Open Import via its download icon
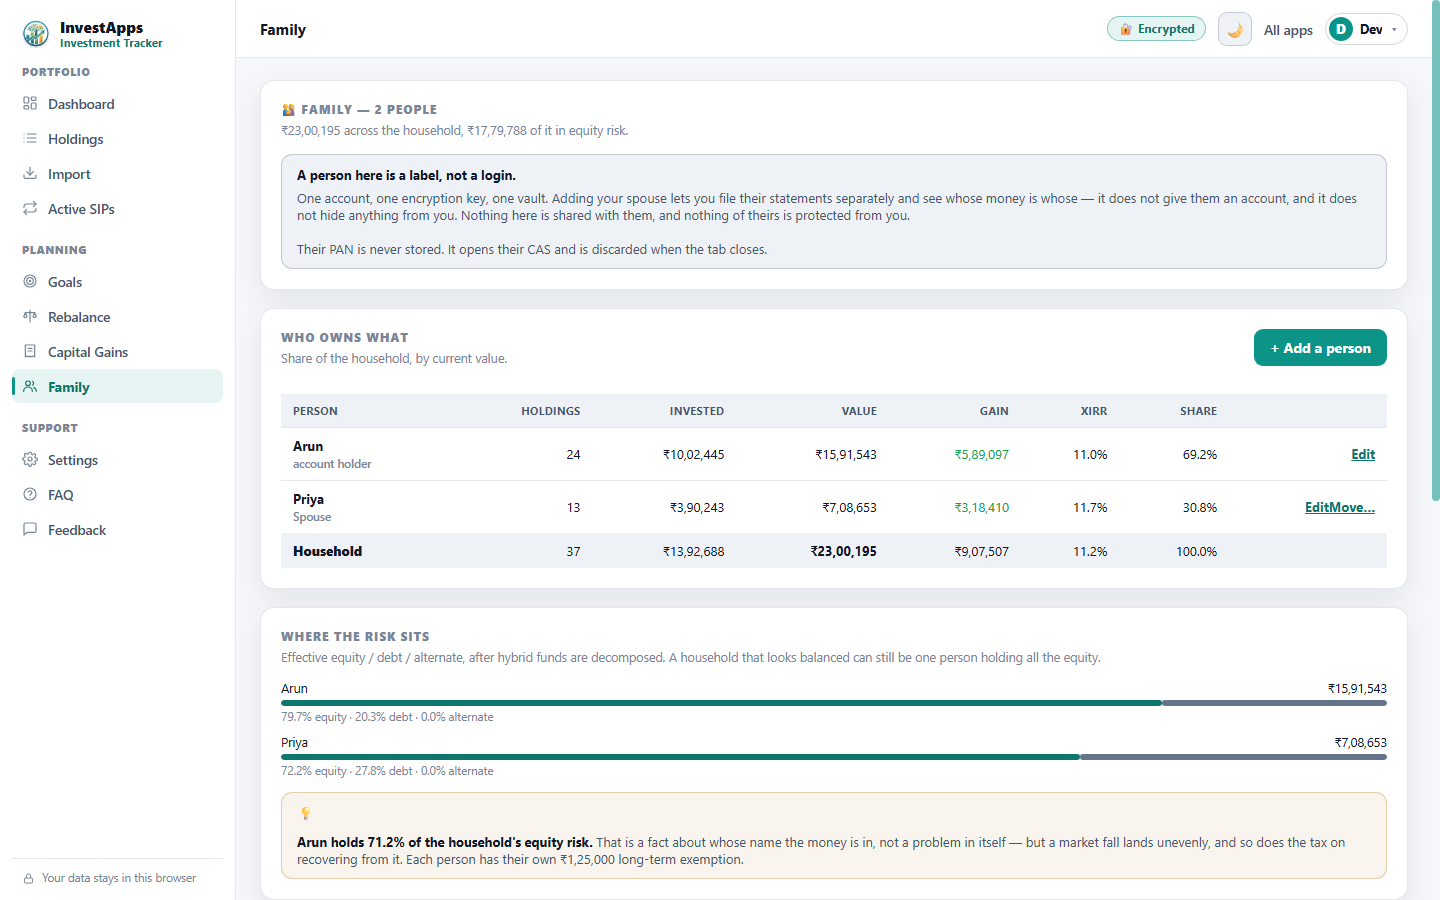This screenshot has width=1440, height=900. click(30, 173)
